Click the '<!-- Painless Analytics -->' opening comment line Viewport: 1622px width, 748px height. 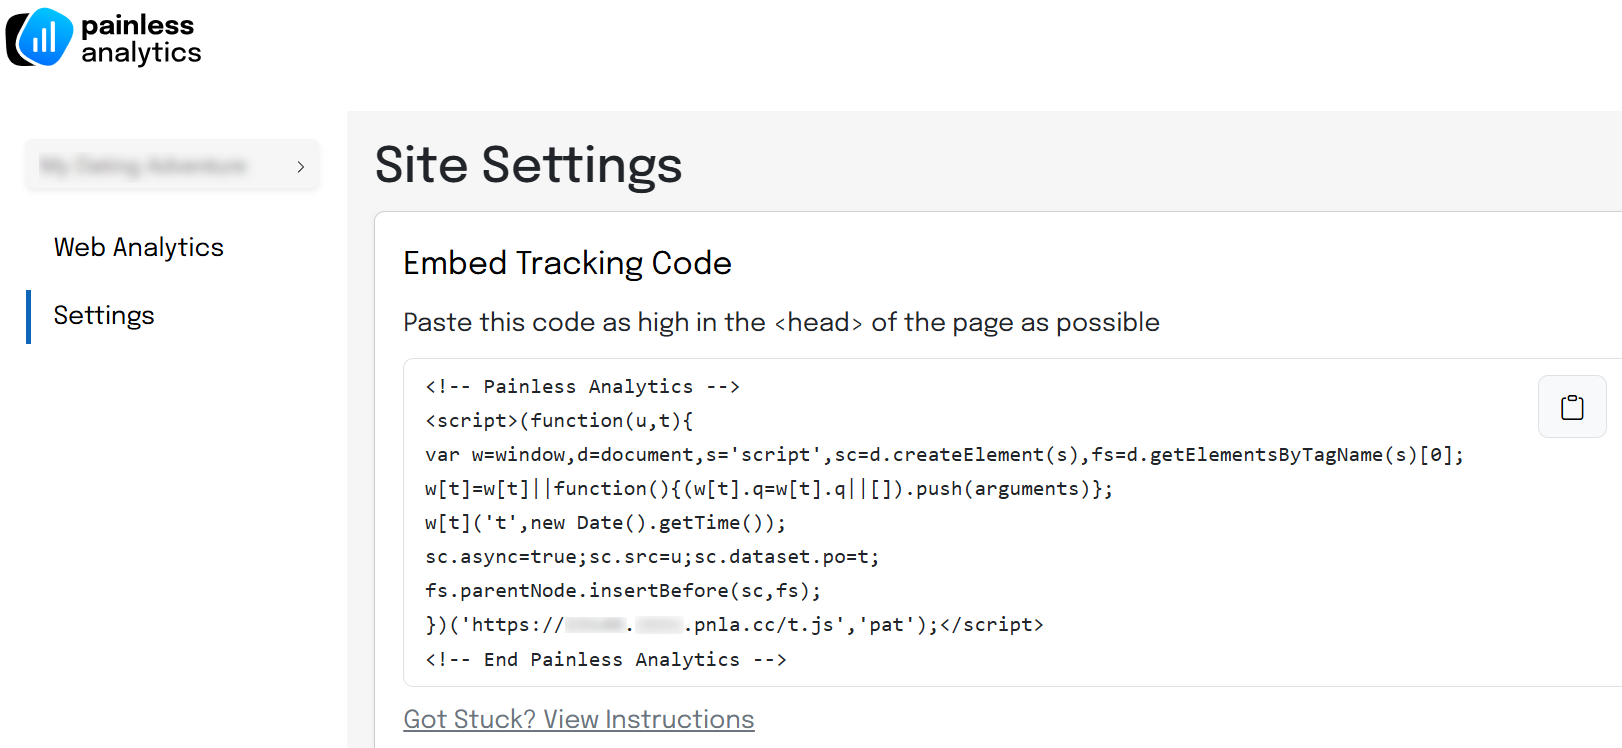[x=582, y=386]
